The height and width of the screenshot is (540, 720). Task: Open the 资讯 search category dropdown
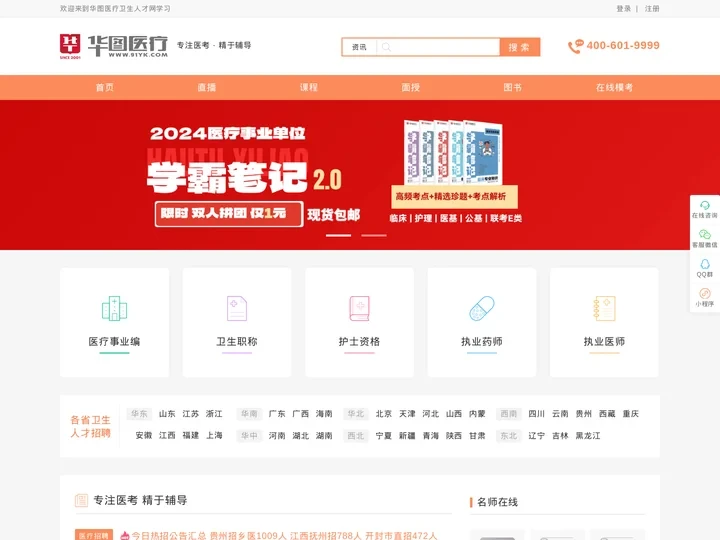point(359,47)
